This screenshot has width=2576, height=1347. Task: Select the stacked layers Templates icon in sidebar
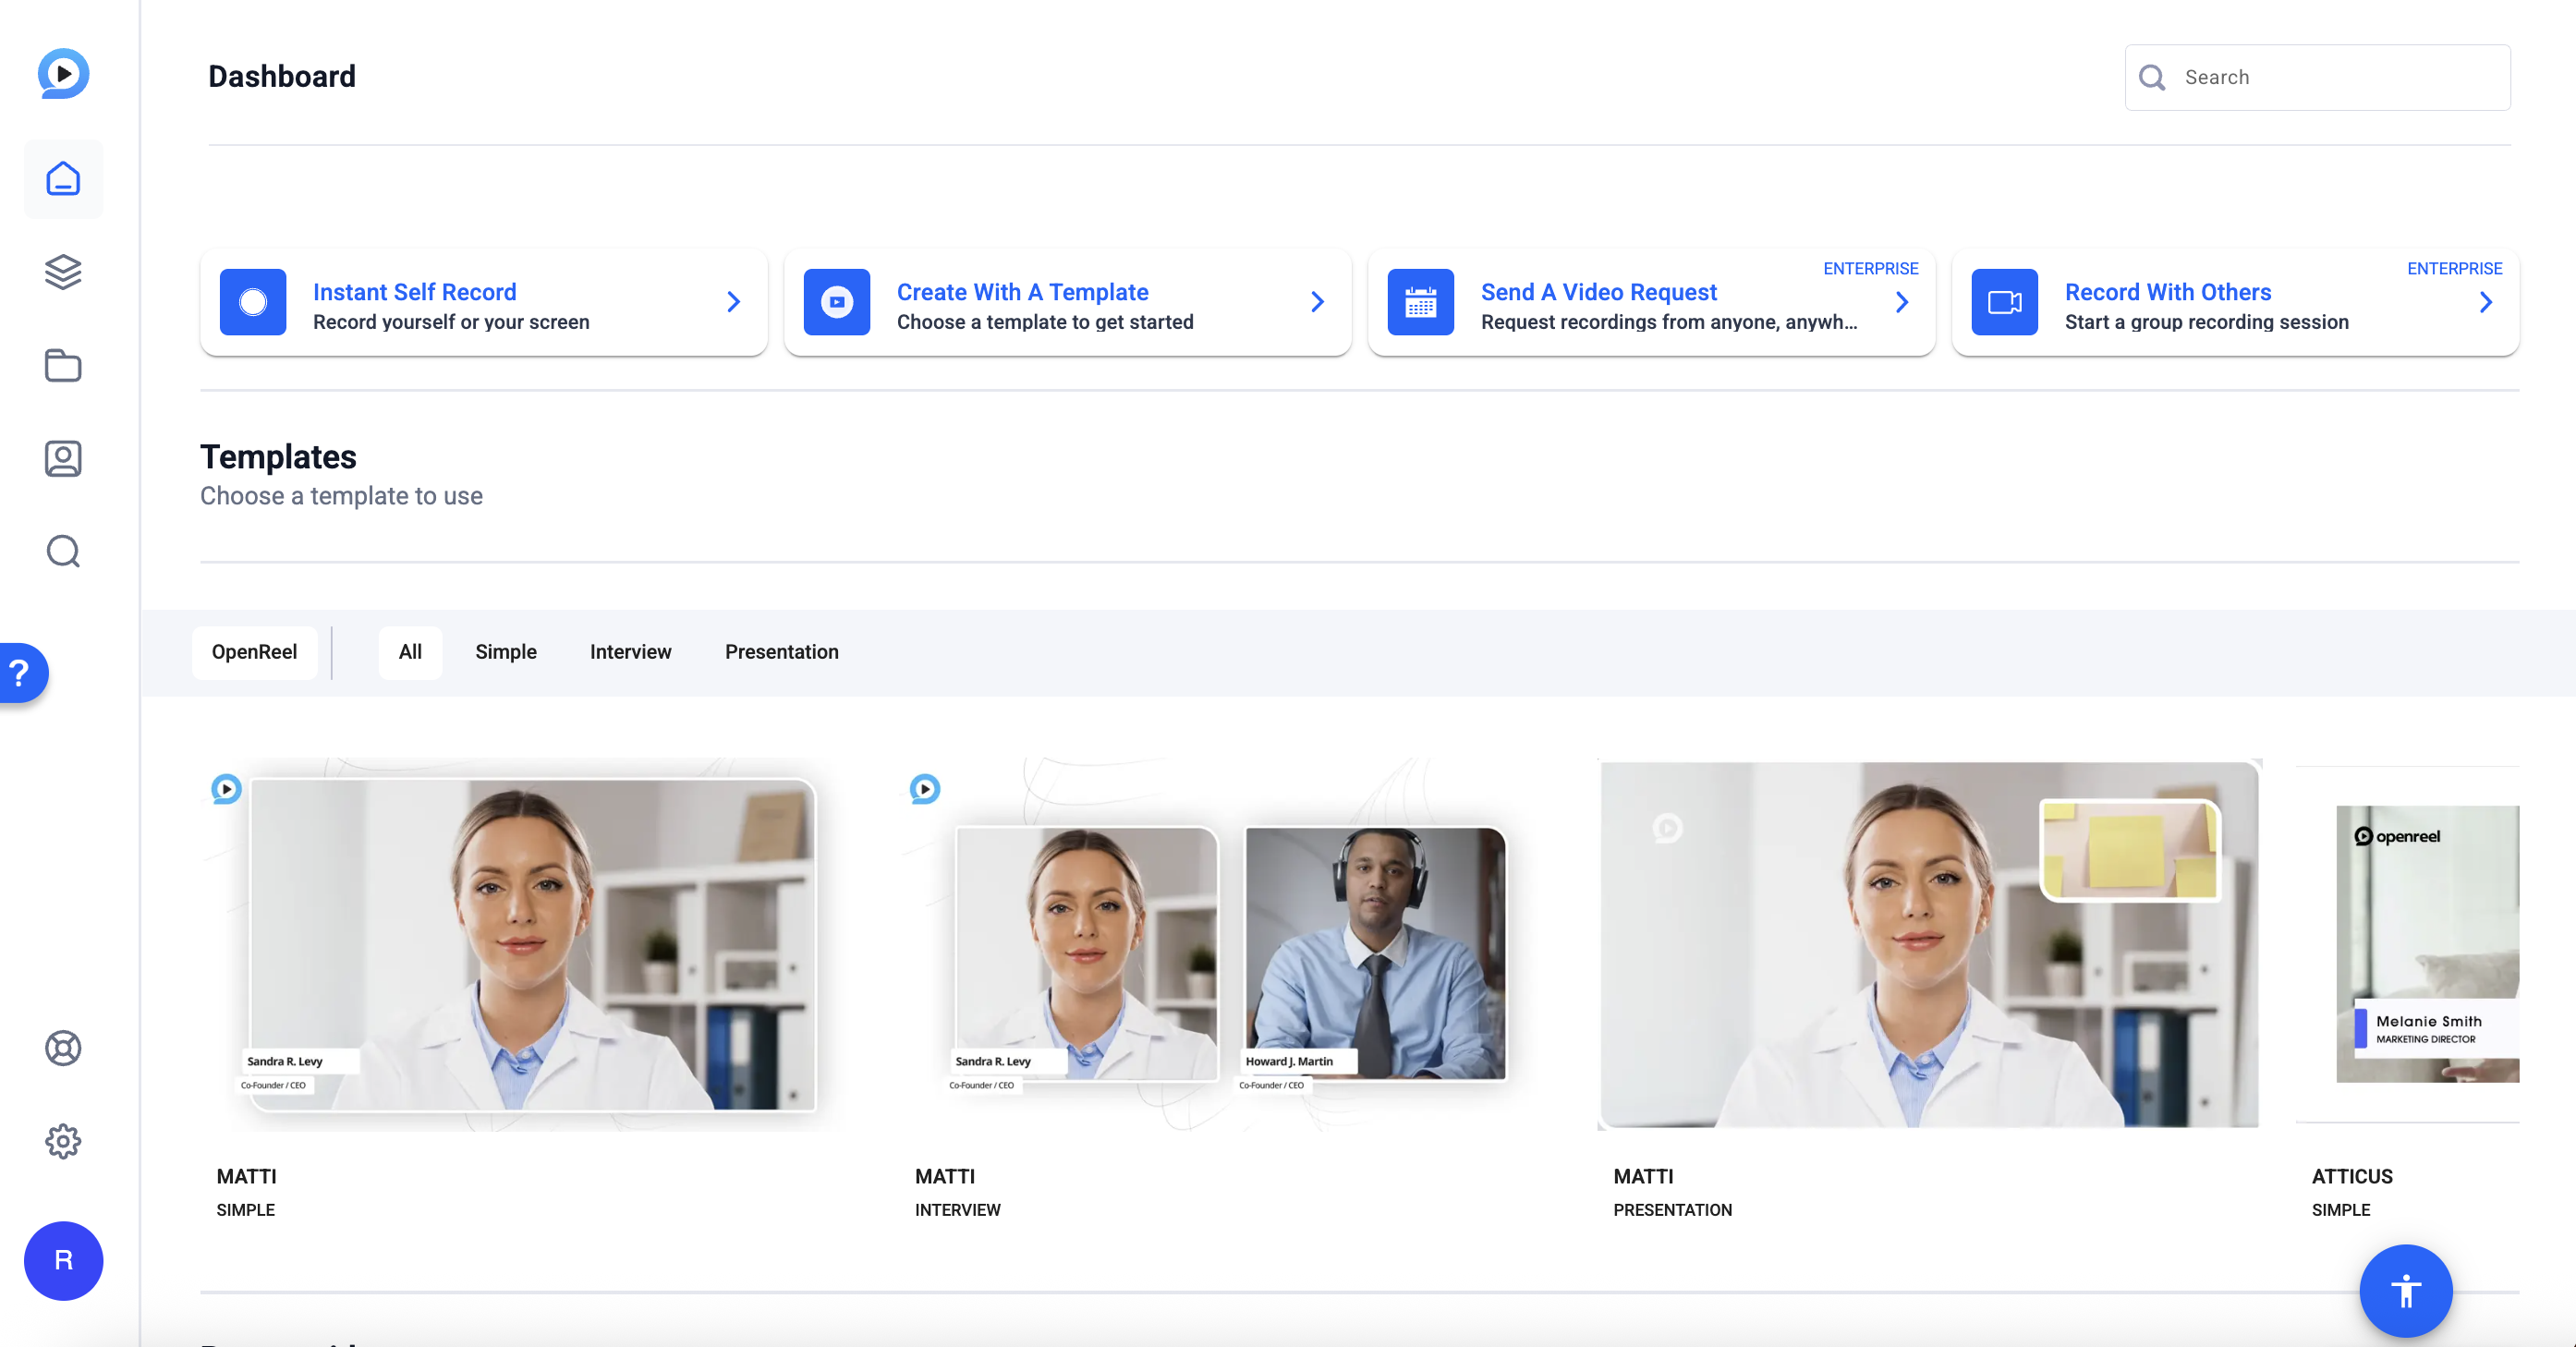(63, 272)
